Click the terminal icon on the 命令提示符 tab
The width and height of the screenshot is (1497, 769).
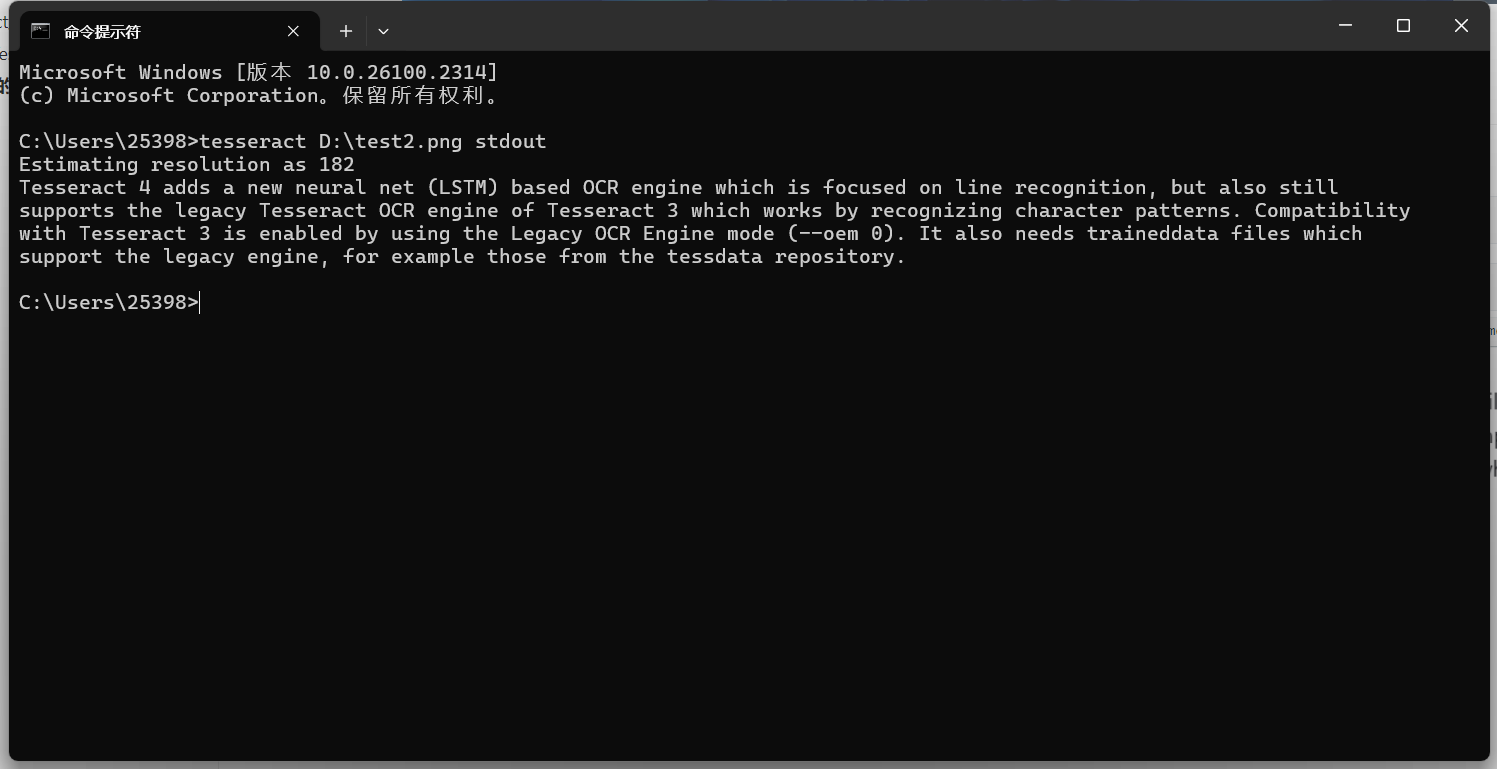[40, 31]
